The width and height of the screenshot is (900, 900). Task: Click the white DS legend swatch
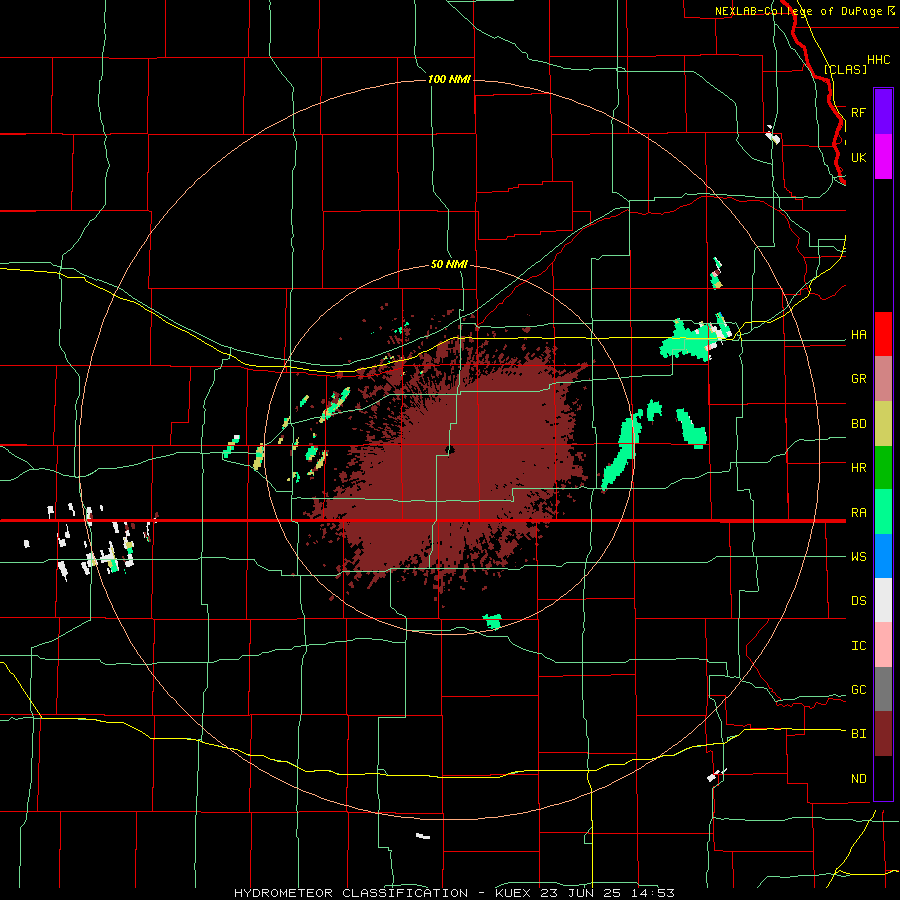tap(883, 600)
